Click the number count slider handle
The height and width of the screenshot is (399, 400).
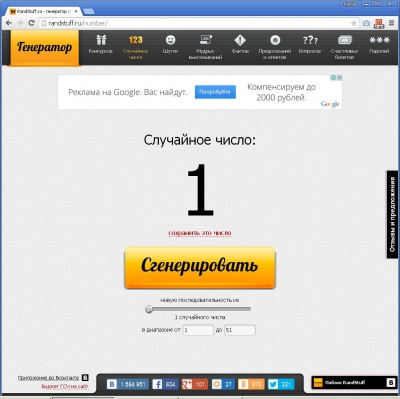coord(149,309)
